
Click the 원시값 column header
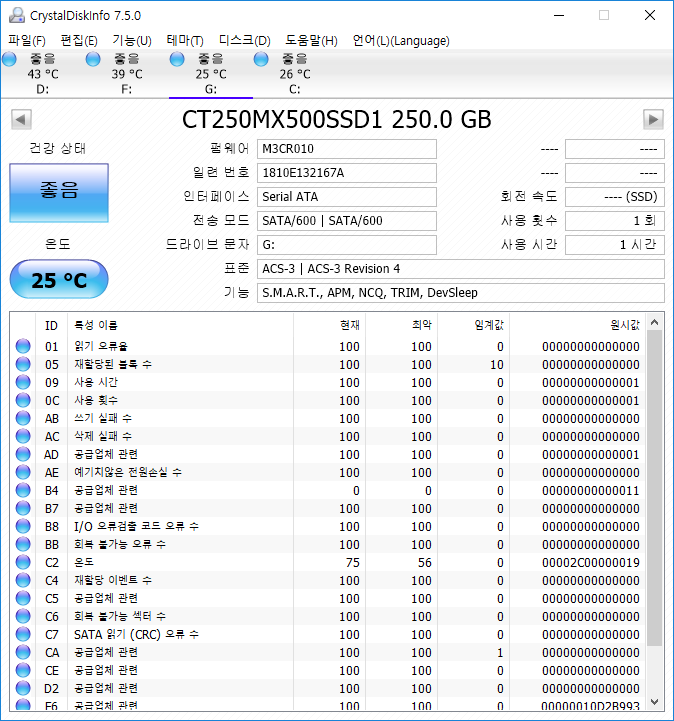point(577,325)
